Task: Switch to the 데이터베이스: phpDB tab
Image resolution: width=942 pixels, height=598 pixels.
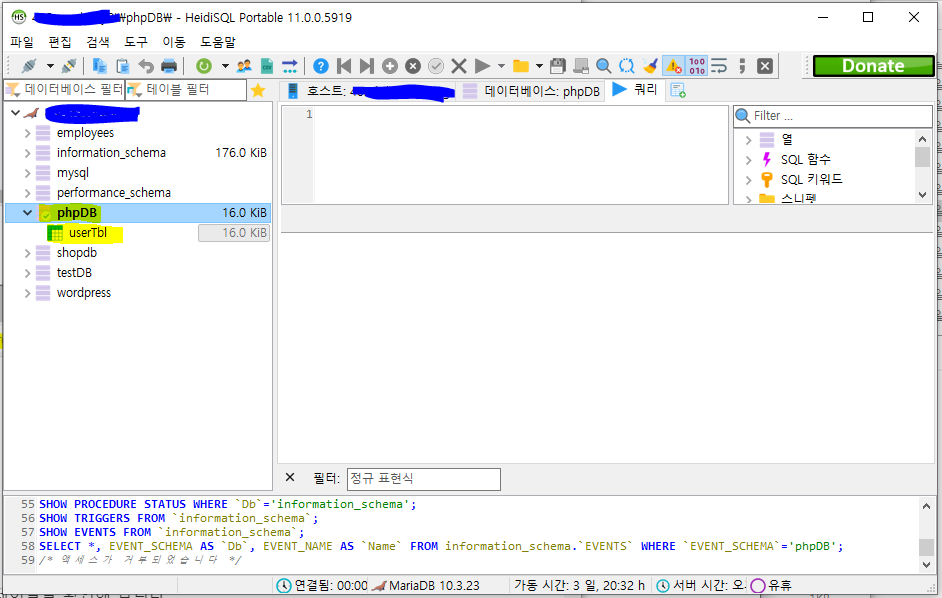Action: coord(532,91)
